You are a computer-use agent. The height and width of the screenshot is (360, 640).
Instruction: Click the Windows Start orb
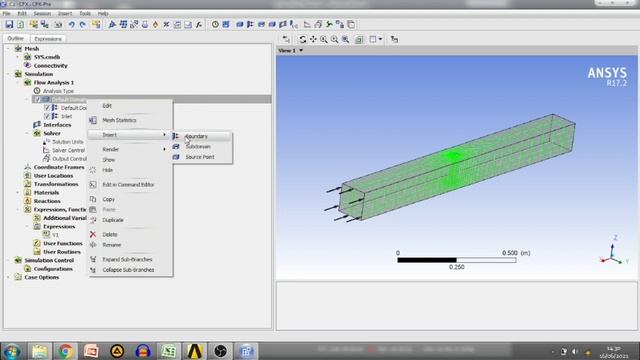click(x=12, y=351)
